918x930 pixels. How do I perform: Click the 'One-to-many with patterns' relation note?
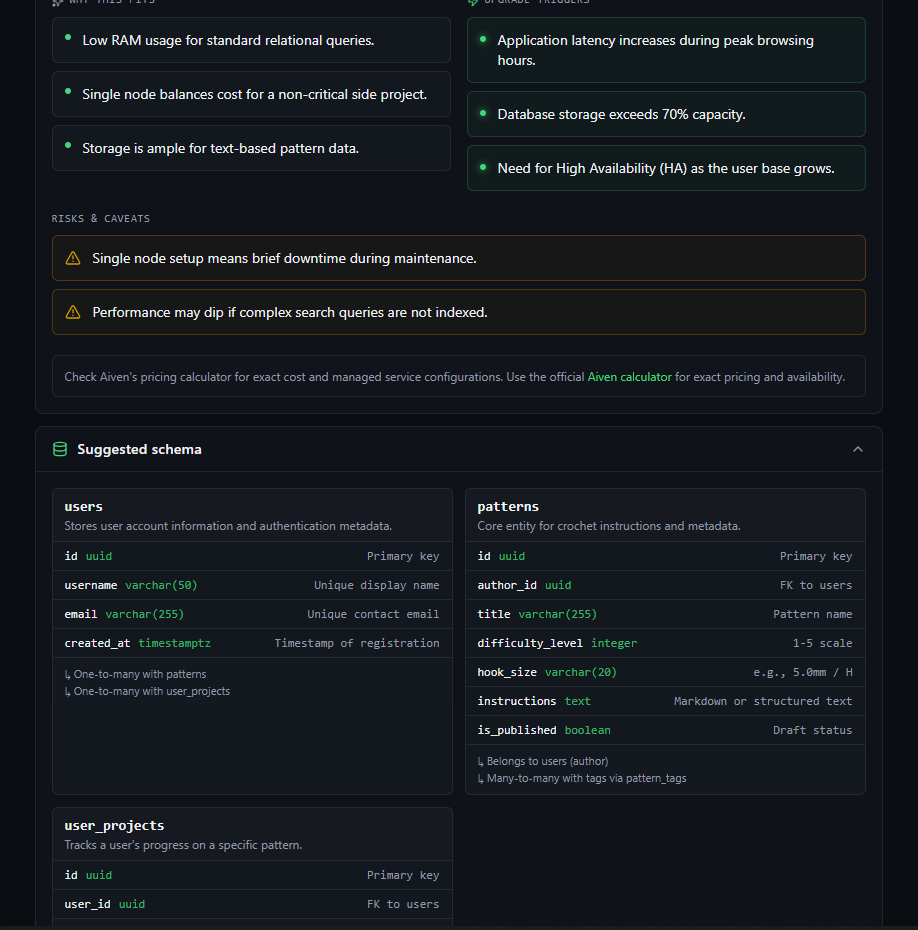pyautogui.click(x=135, y=674)
